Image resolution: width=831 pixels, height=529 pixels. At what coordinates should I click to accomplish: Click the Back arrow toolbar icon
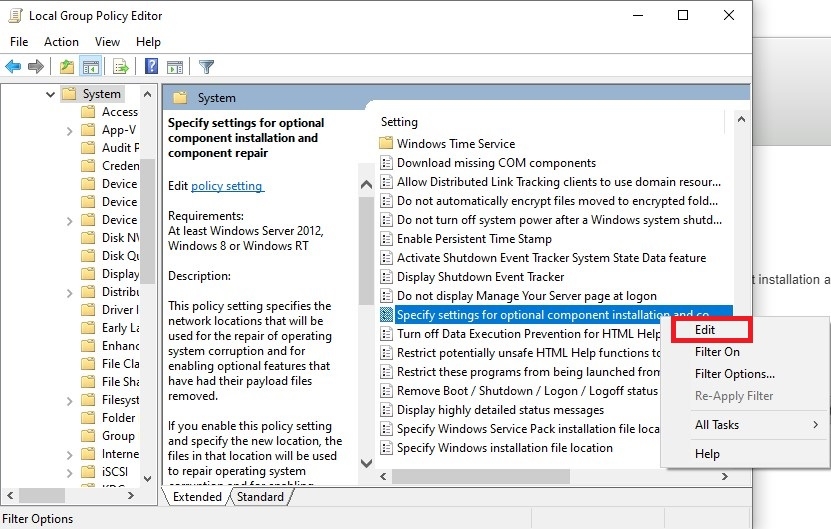[13, 67]
